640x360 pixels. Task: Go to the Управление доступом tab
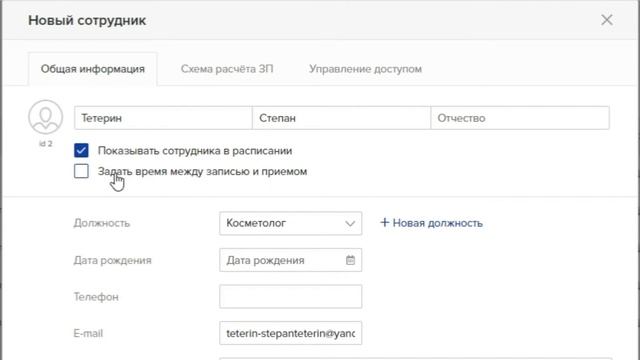pos(365,69)
